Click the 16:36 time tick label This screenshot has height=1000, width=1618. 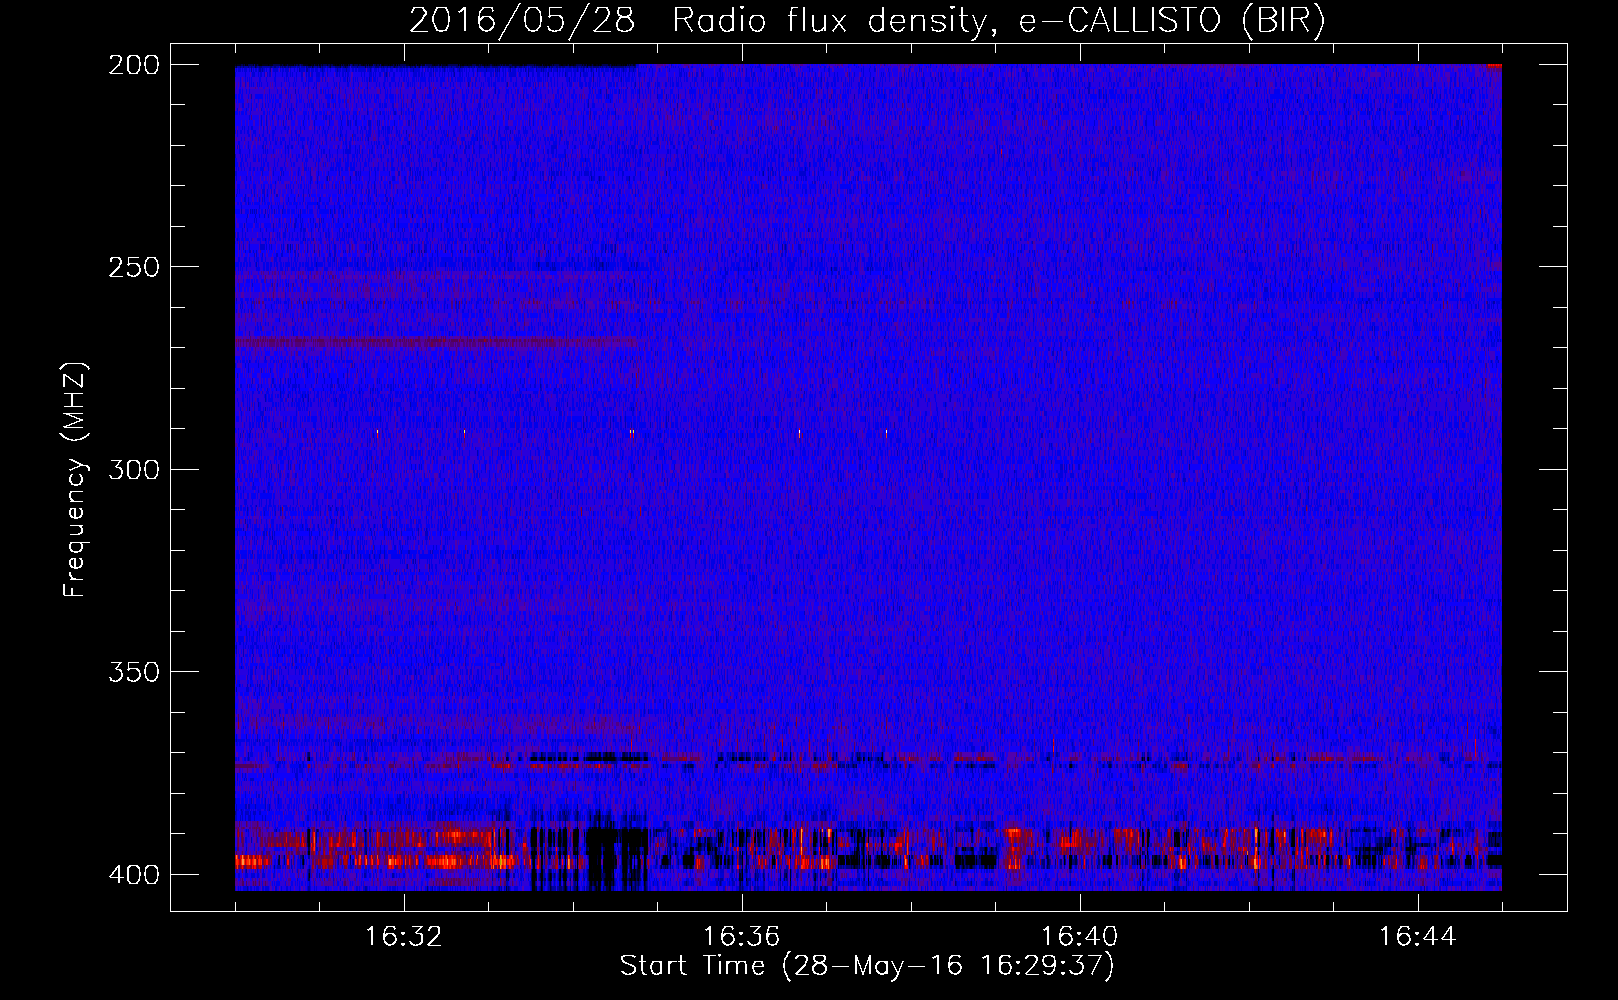coord(742,937)
